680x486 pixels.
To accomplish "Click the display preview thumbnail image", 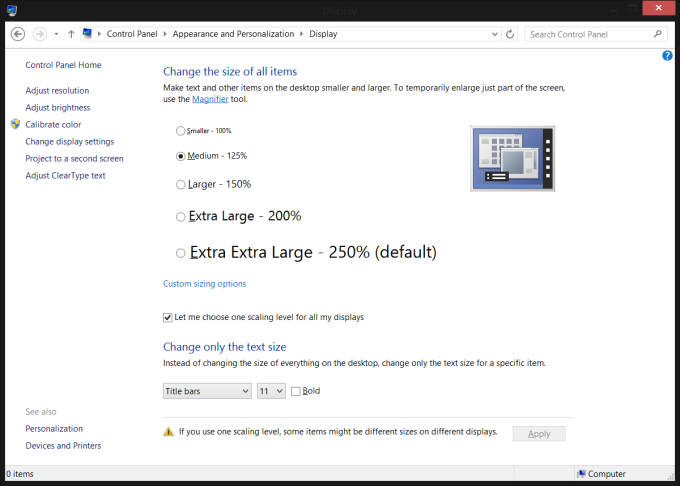I will [513, 159].
